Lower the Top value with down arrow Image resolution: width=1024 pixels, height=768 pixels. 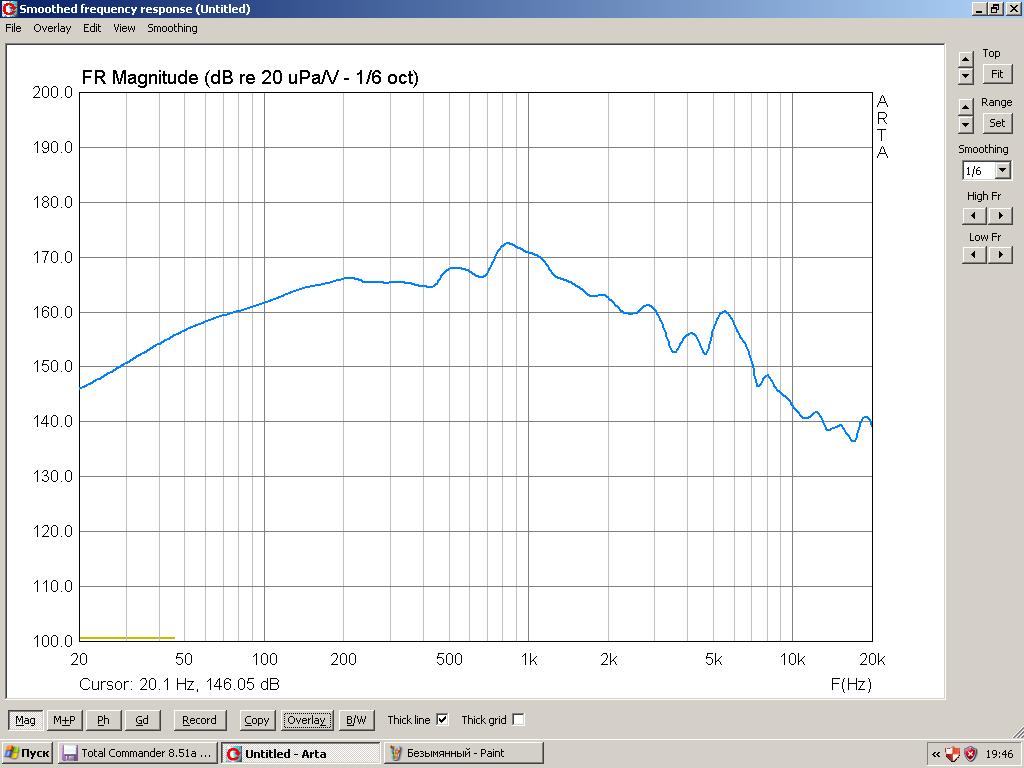pos(966,75)
